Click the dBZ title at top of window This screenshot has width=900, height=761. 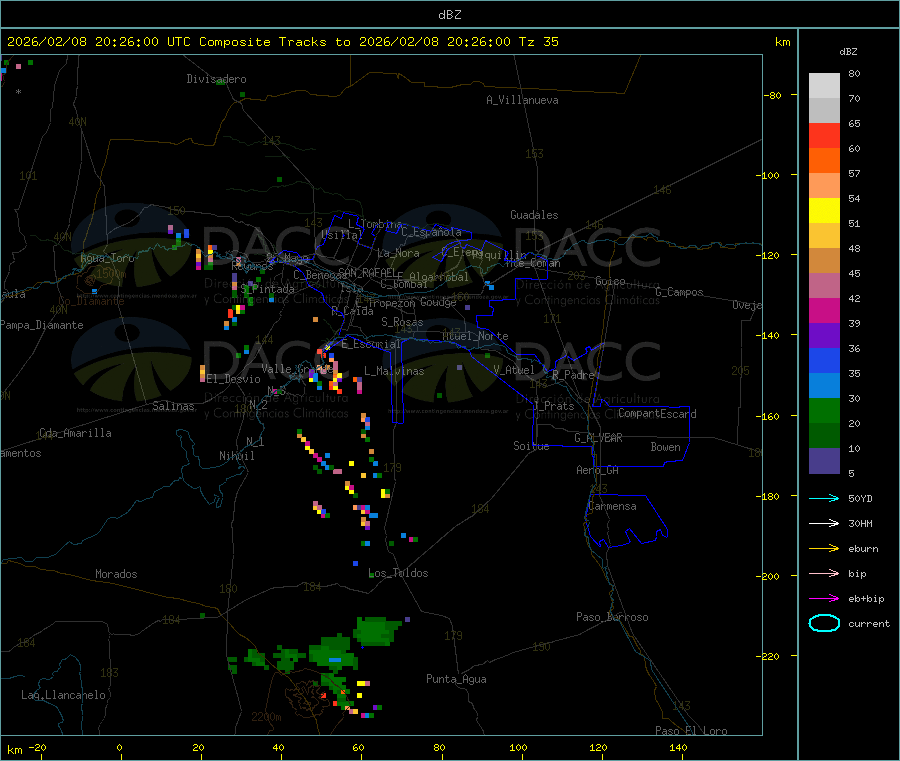pyautogui.click(x=449, y=14)
